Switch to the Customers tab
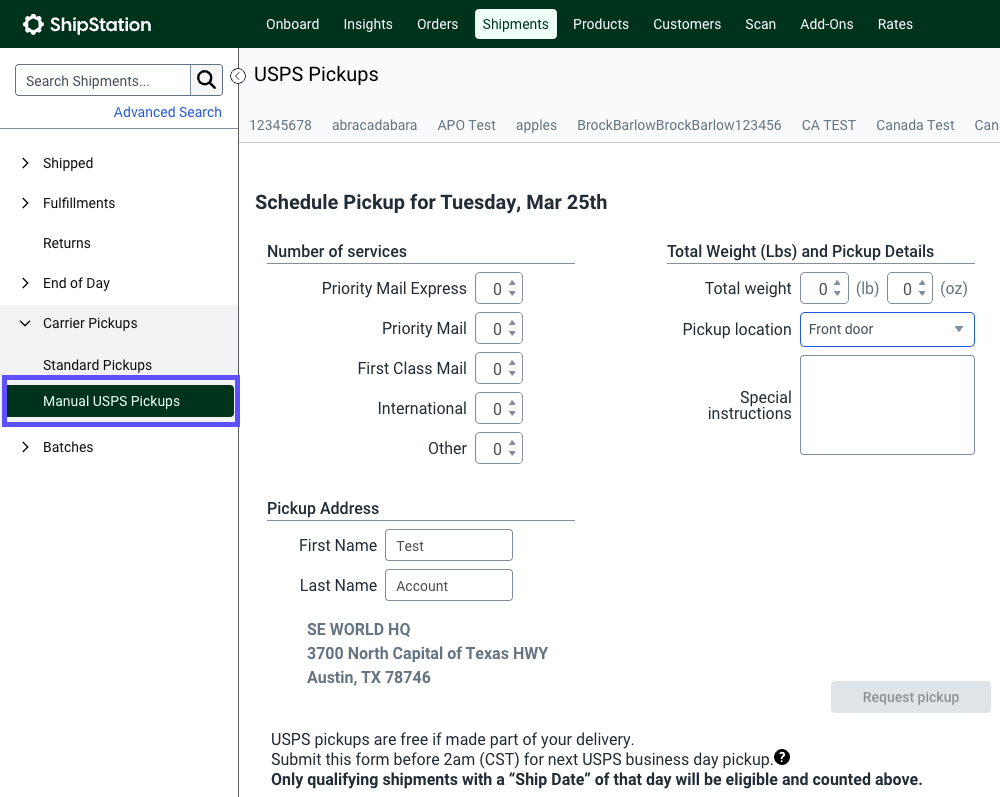1000x797 pixels. click(x=687, y=24)
